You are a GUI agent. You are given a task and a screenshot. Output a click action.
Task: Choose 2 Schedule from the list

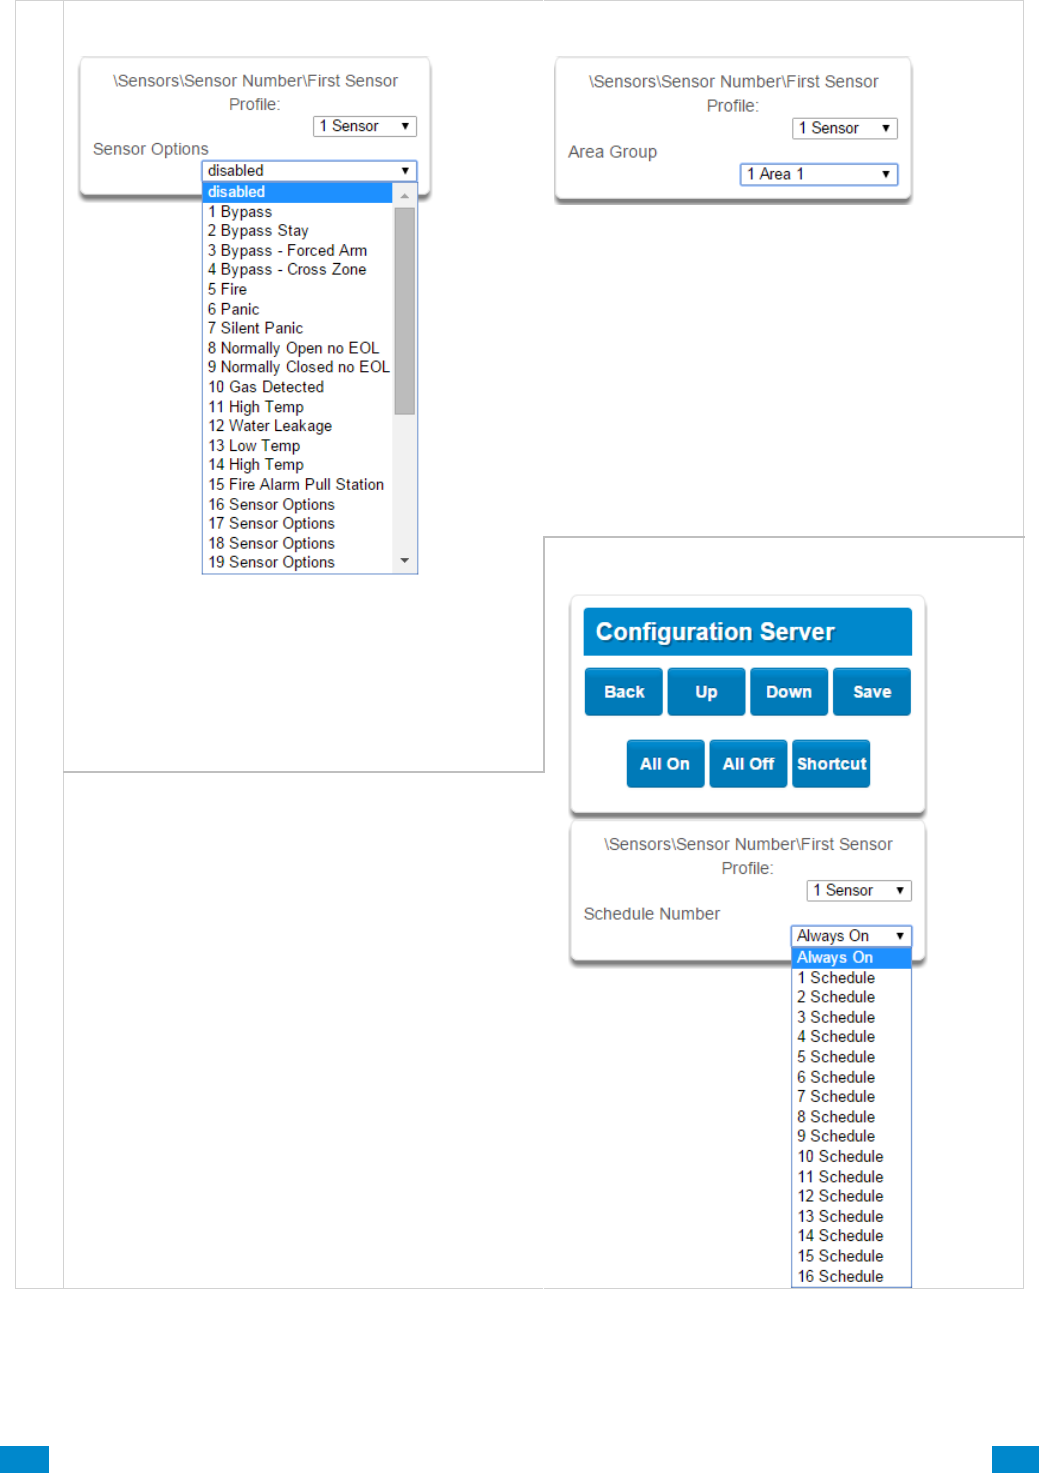(851, 997)
